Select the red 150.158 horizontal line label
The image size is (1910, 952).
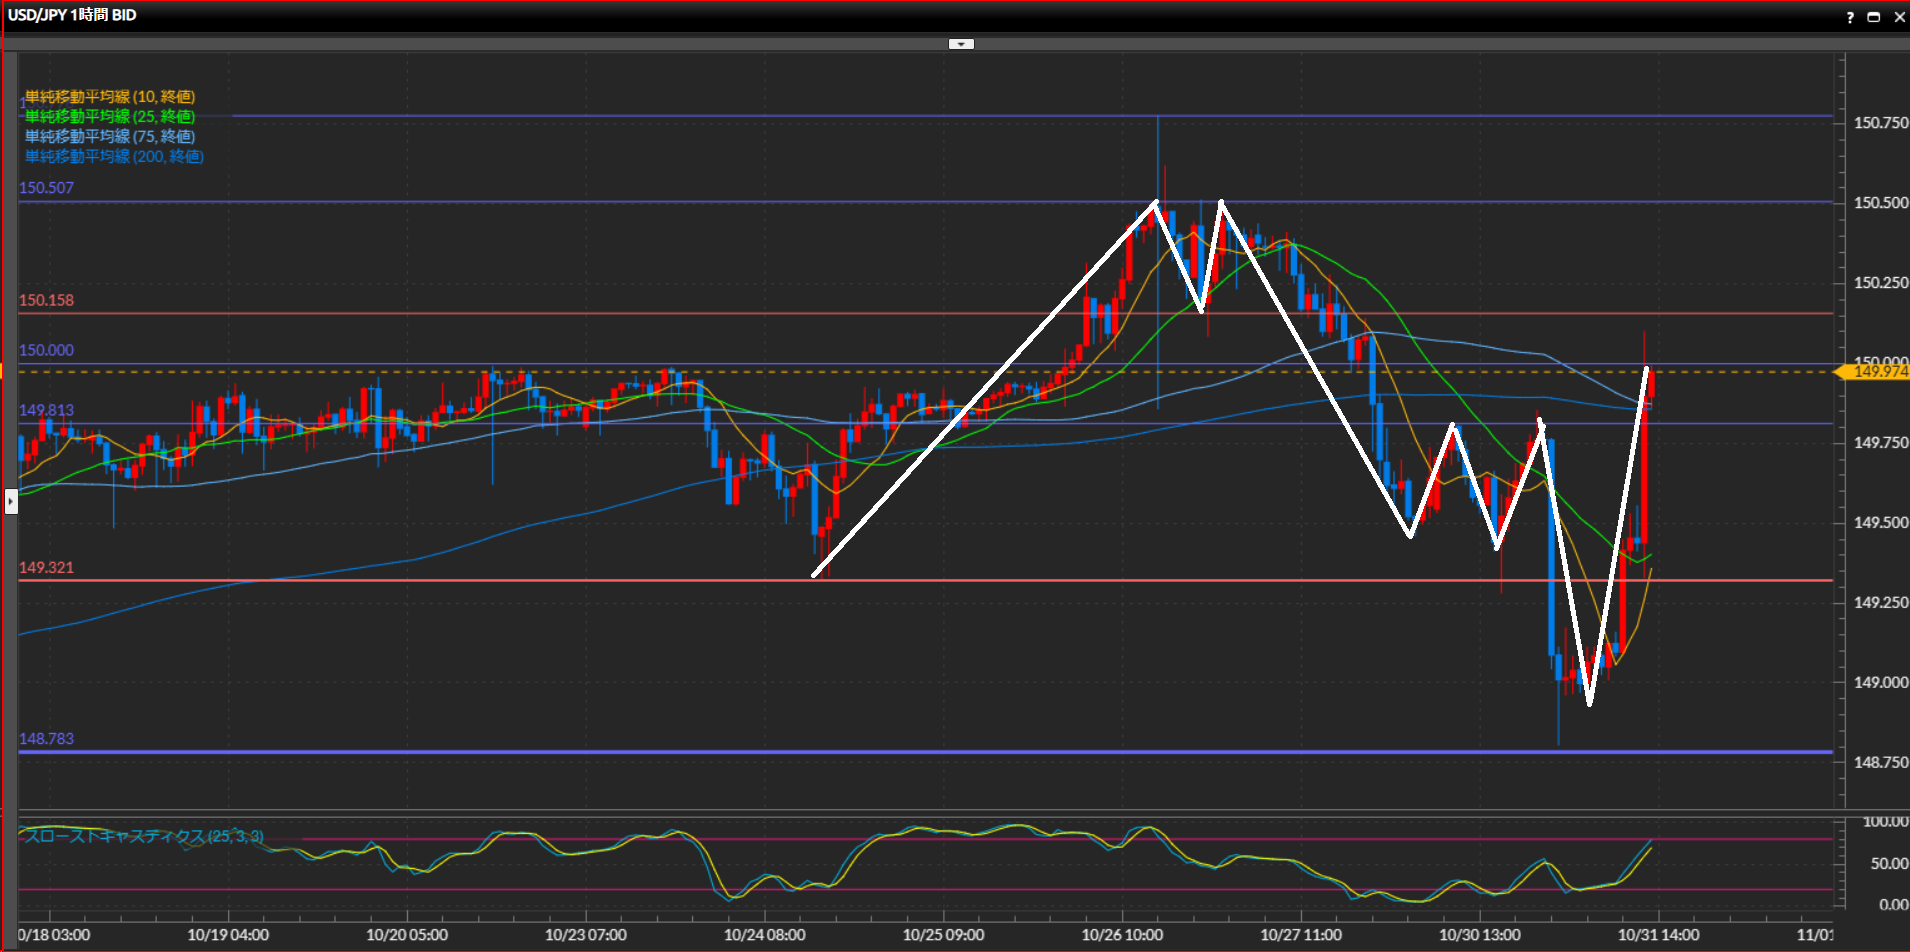(46, 301)
